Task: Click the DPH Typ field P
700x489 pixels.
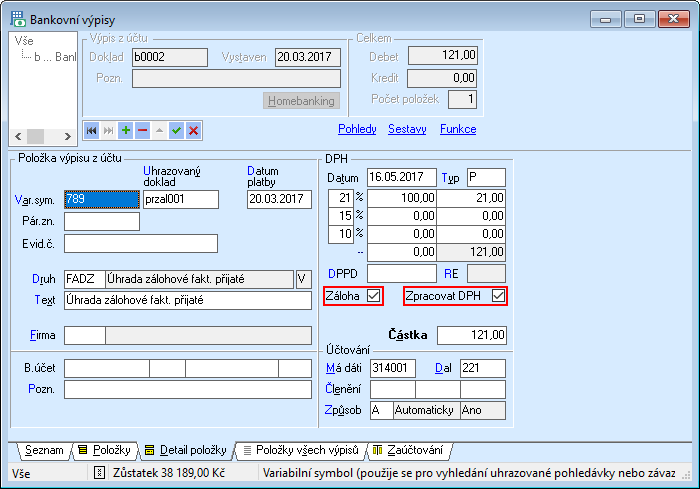Action: pyautogui.click(x=486, y=177)
